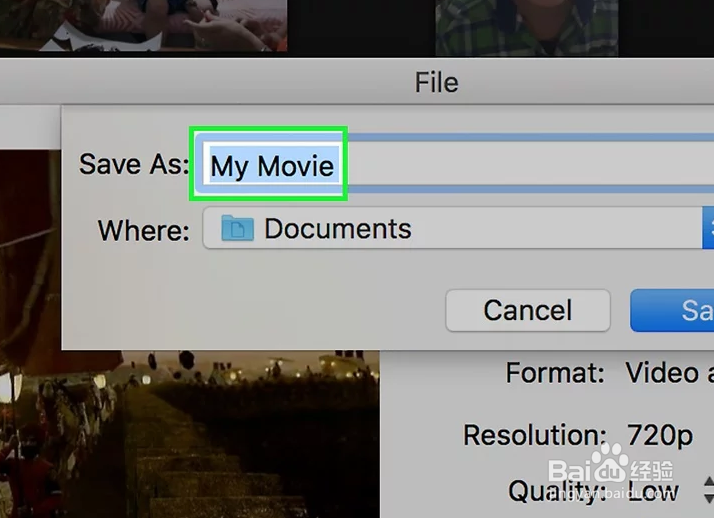This screenshot has height=518, width=714.
Task: Click the Quality label
Action: point(557,491)
